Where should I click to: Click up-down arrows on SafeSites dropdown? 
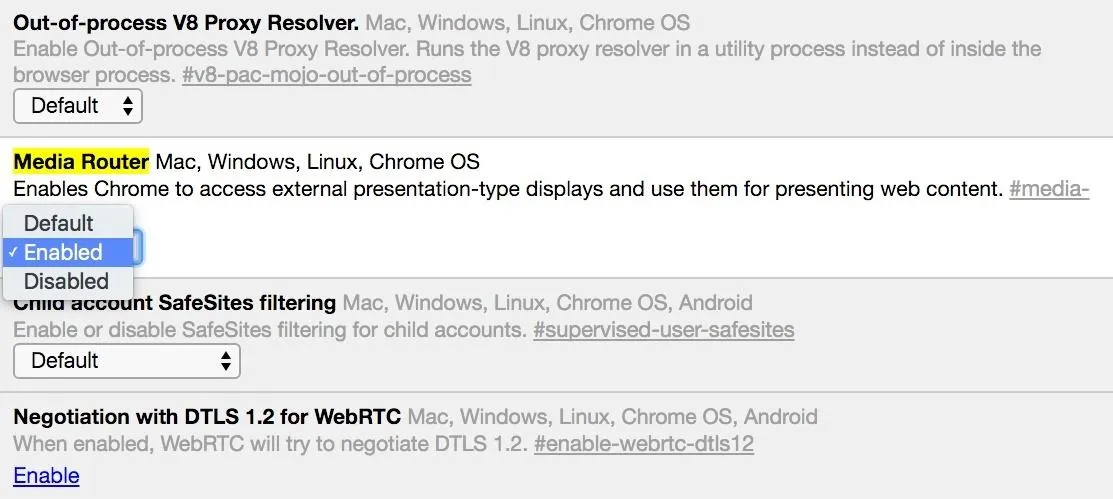pos(226,361)
